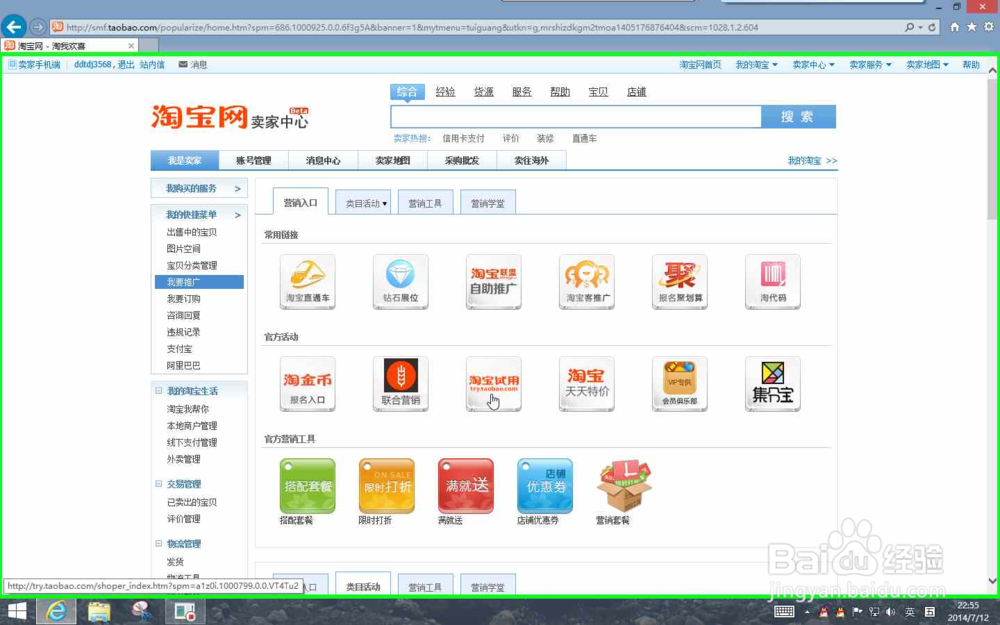Open the 联合营销 icon
This screenshot has width=1000, height=625.
point(401,384)
